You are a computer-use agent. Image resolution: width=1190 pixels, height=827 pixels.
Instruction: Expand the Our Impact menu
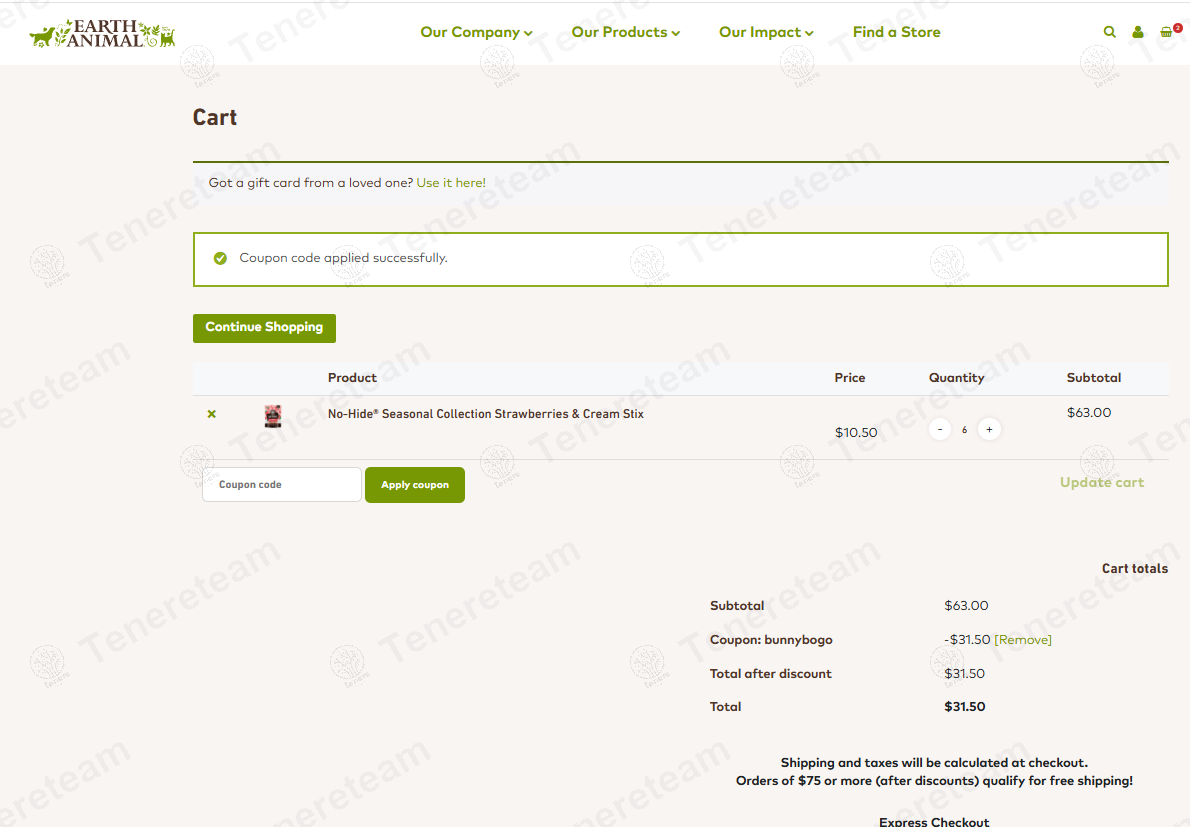[766, 32]
